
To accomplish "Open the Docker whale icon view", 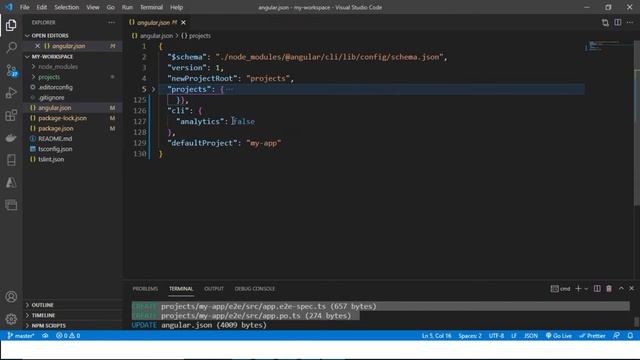I will 11,138.
